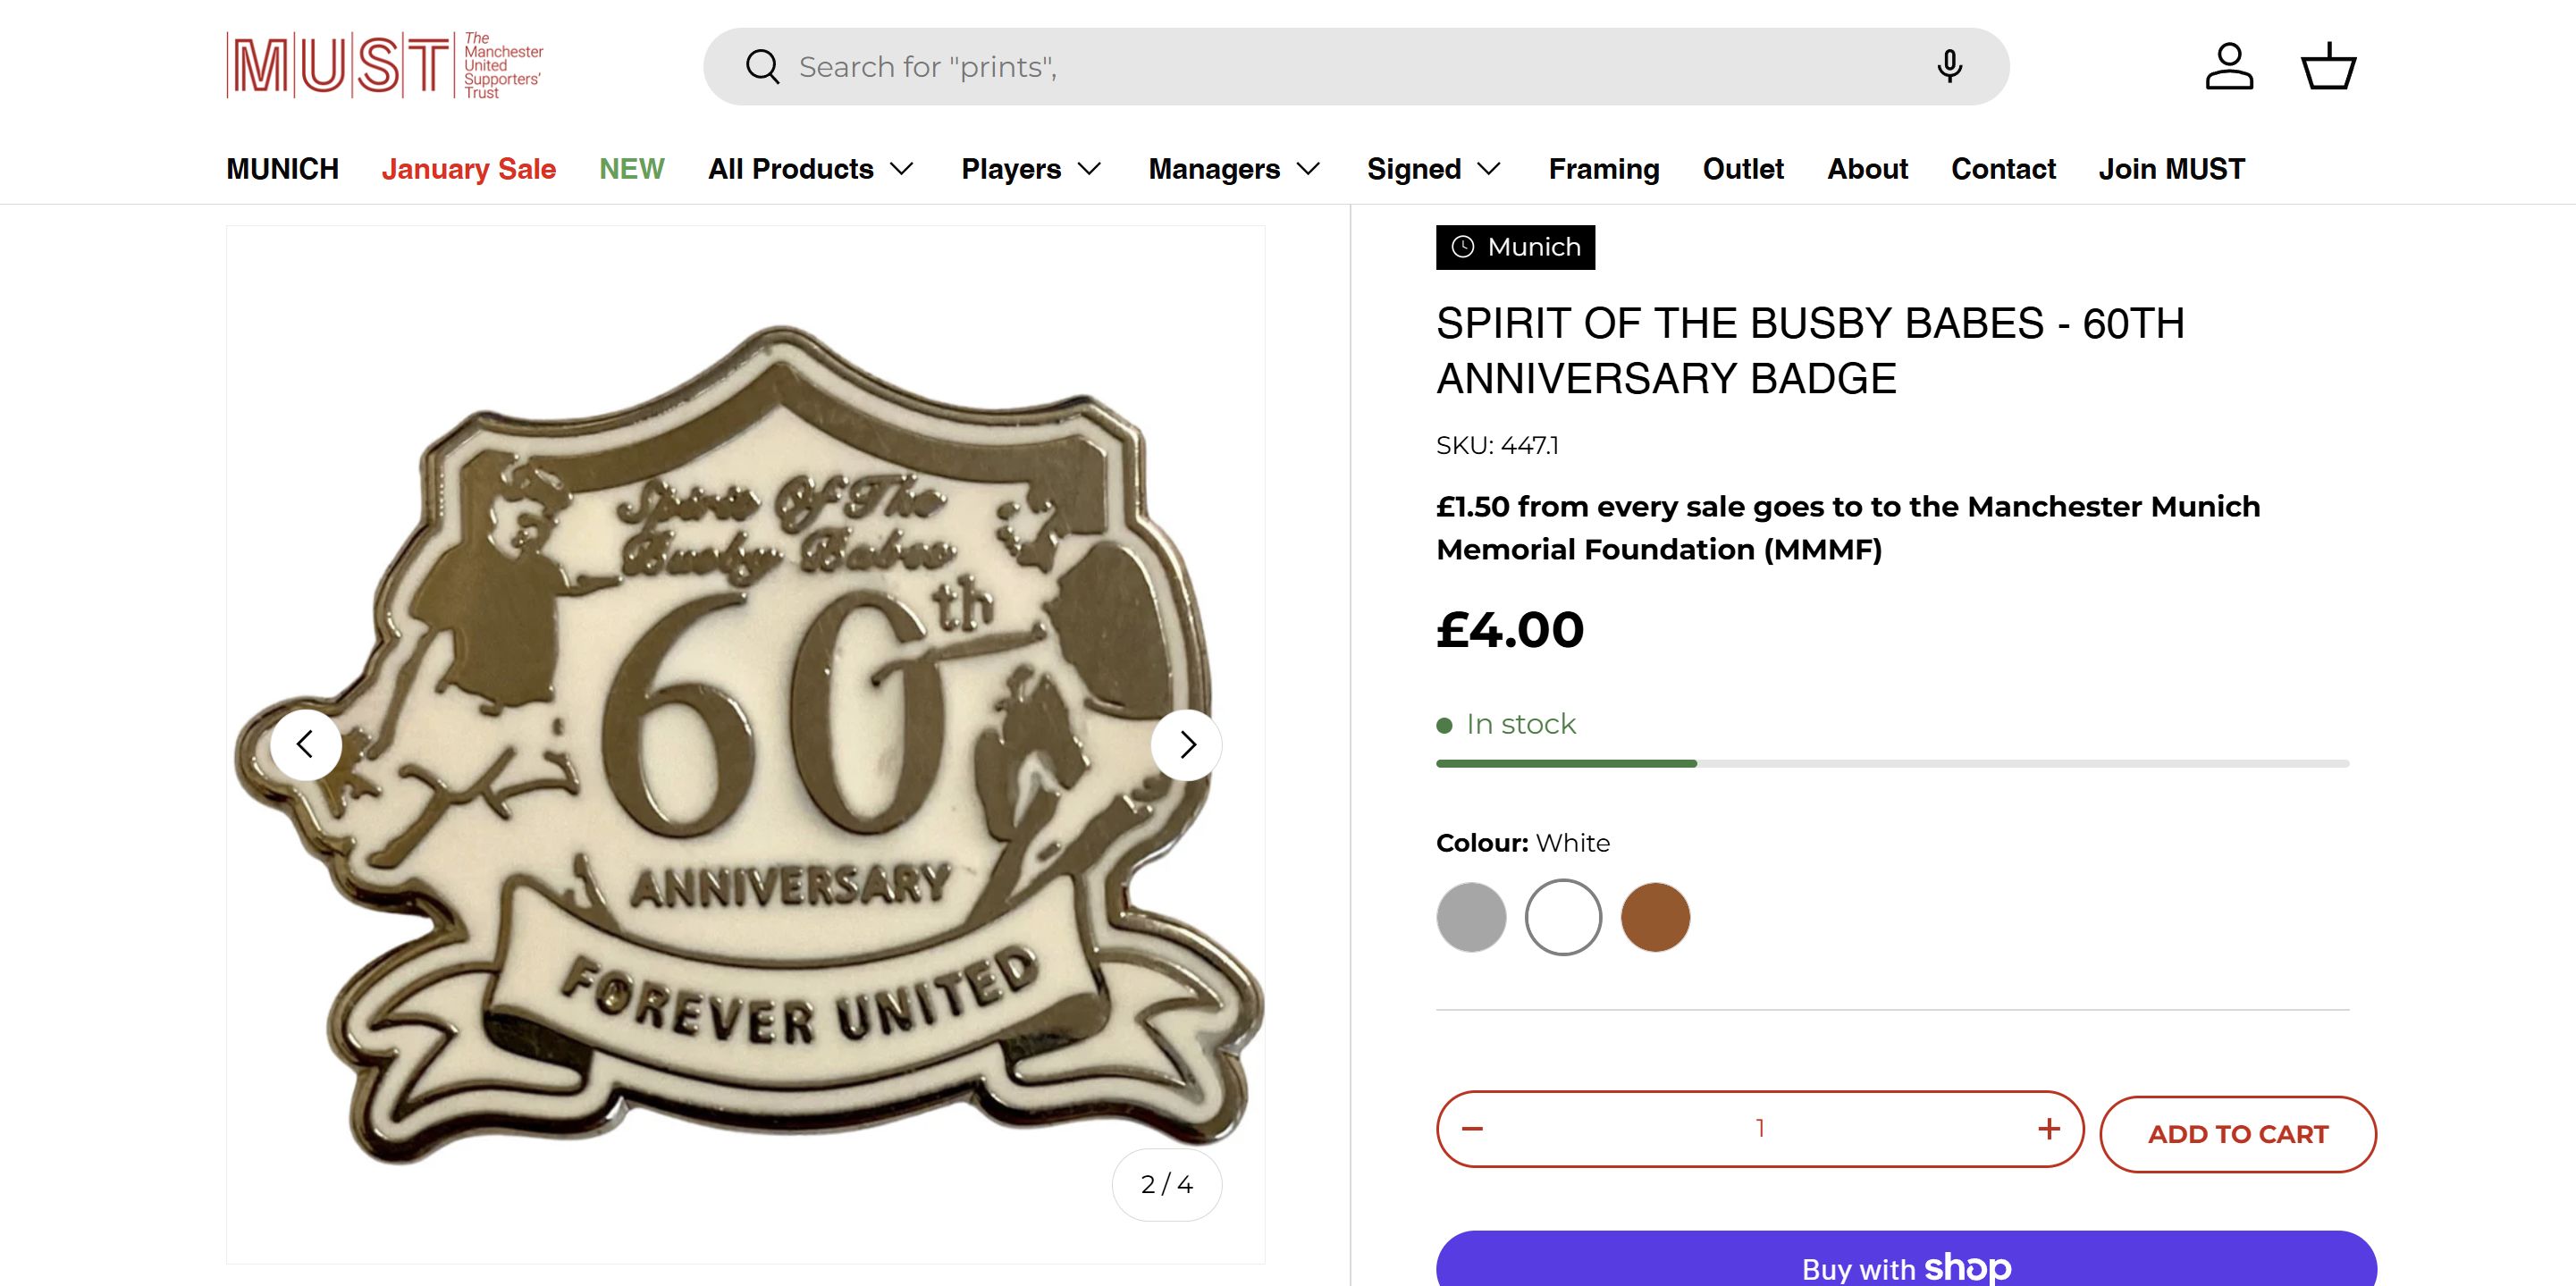Increase quantity with the plus icon
2576x1286 pixels.
click(x=2048, y=1129)
